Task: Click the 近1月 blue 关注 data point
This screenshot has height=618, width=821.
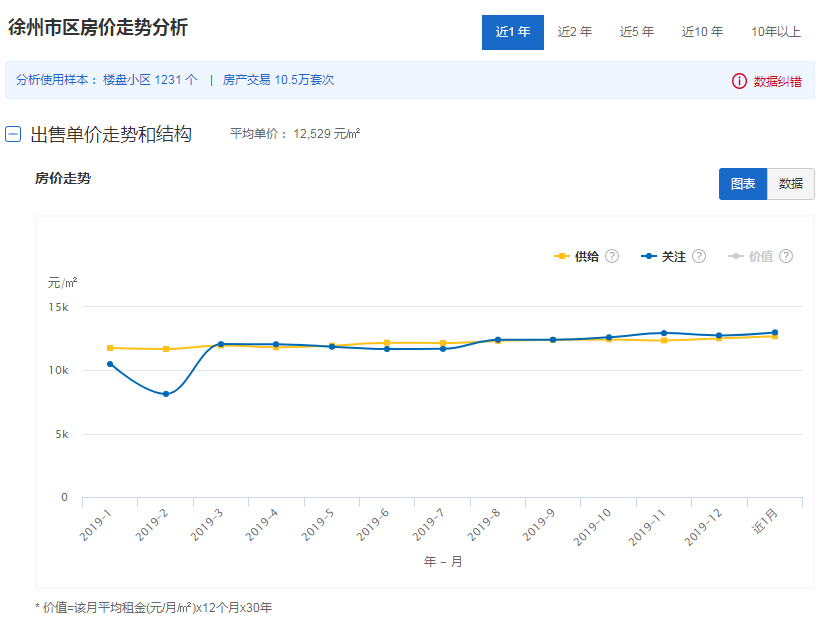Action: pyautogui.click(x=774, y=333)
